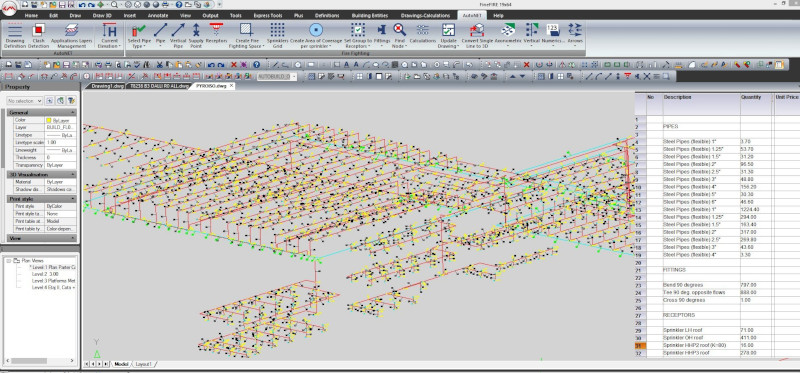Open the Clash Detection tool
The width and height of the screenshot is (800, 373).
point(38,35)
